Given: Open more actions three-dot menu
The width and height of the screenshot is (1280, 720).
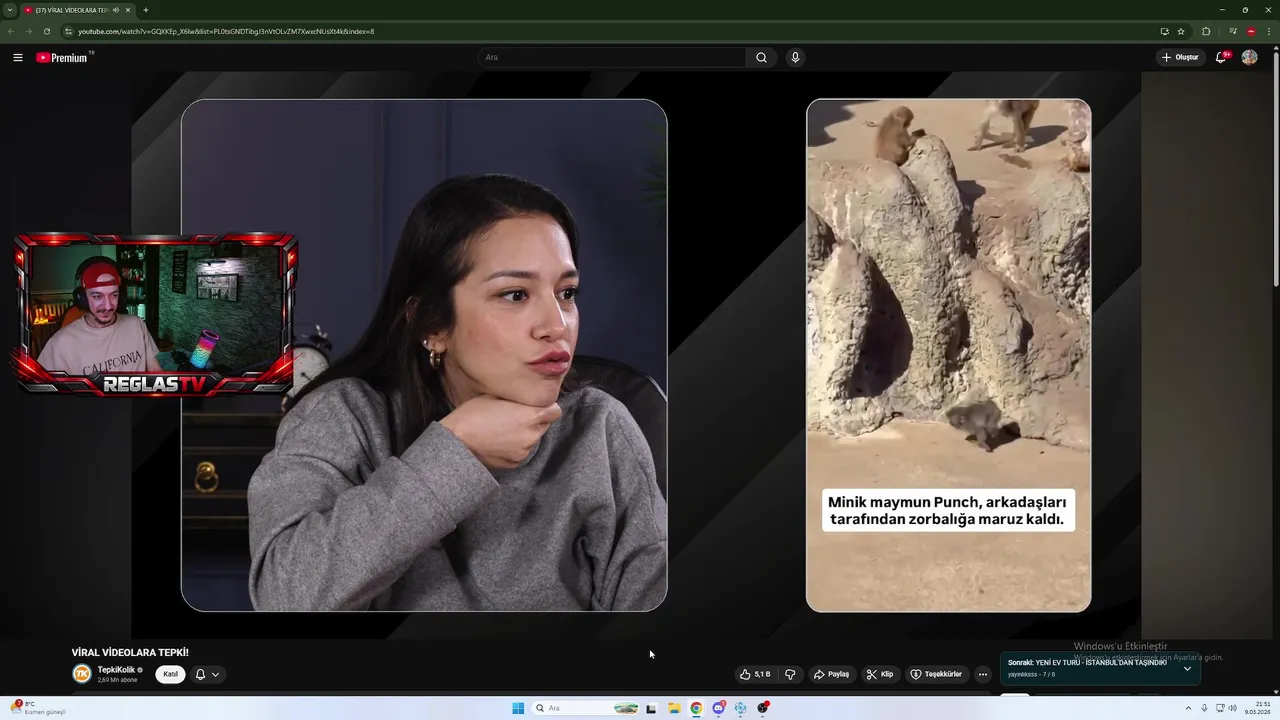Looking at the screenshot, I should click(982, 674).
